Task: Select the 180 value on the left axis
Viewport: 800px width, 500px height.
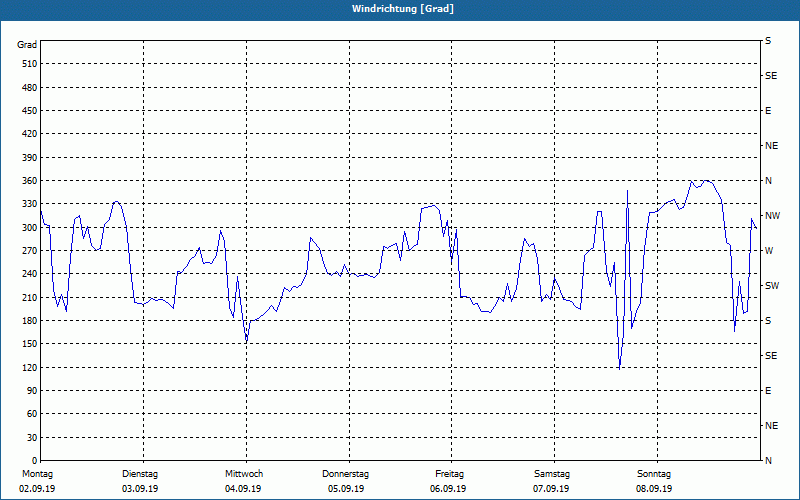Action: click(x=30, y=320)
